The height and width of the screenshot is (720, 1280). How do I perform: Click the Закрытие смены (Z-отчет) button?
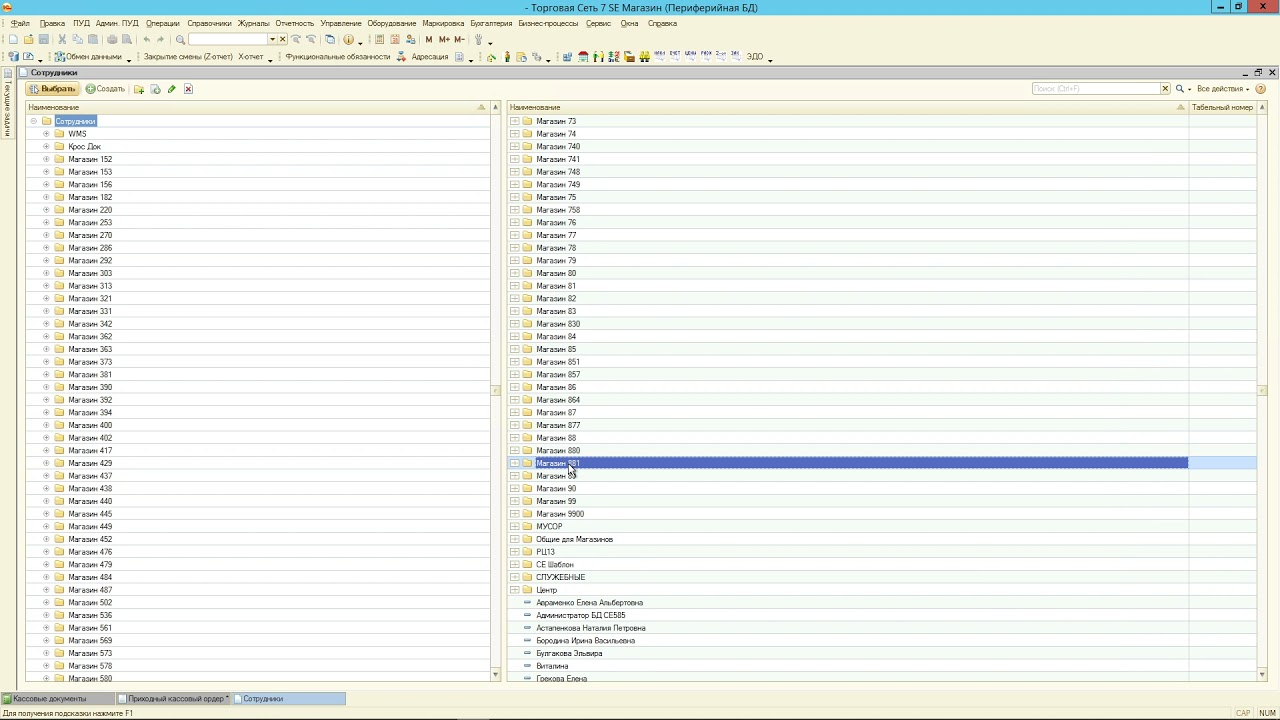tap(186, 57)
